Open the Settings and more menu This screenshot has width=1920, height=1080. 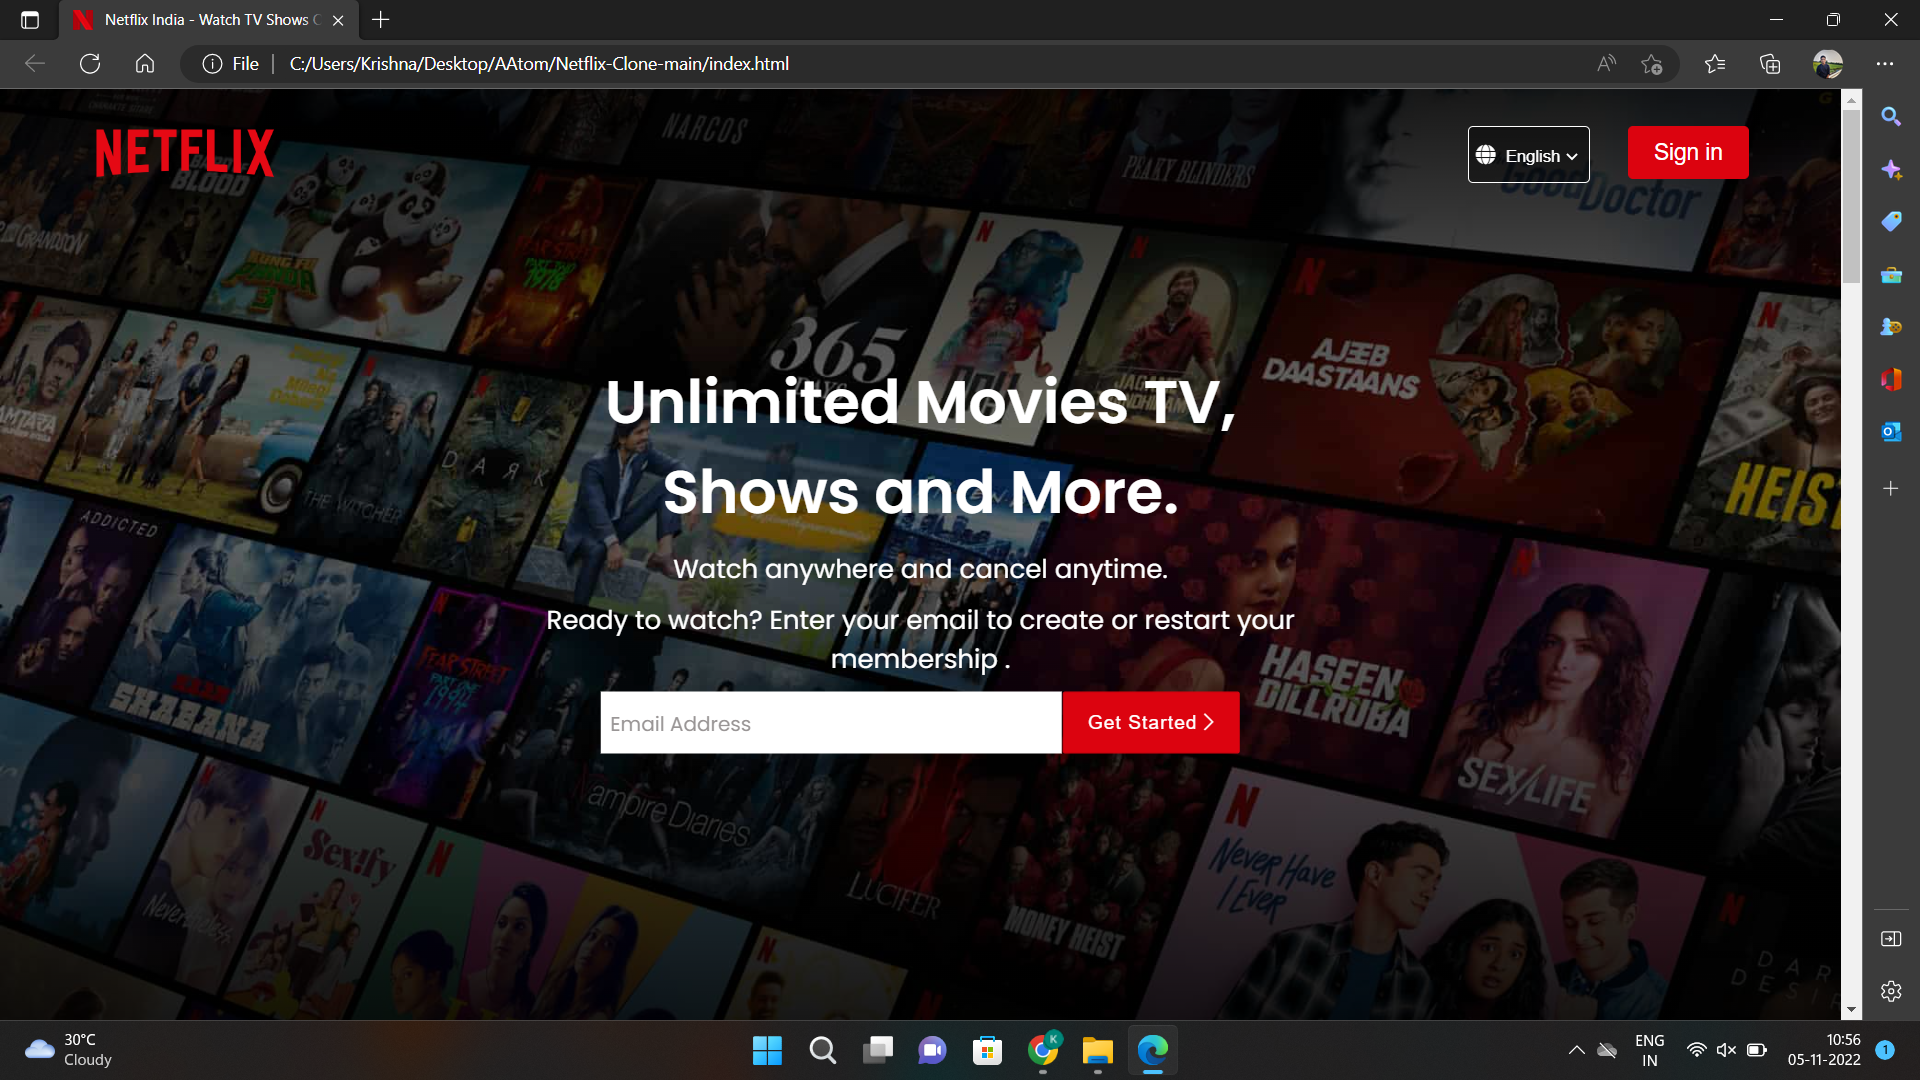(1886, 63)
